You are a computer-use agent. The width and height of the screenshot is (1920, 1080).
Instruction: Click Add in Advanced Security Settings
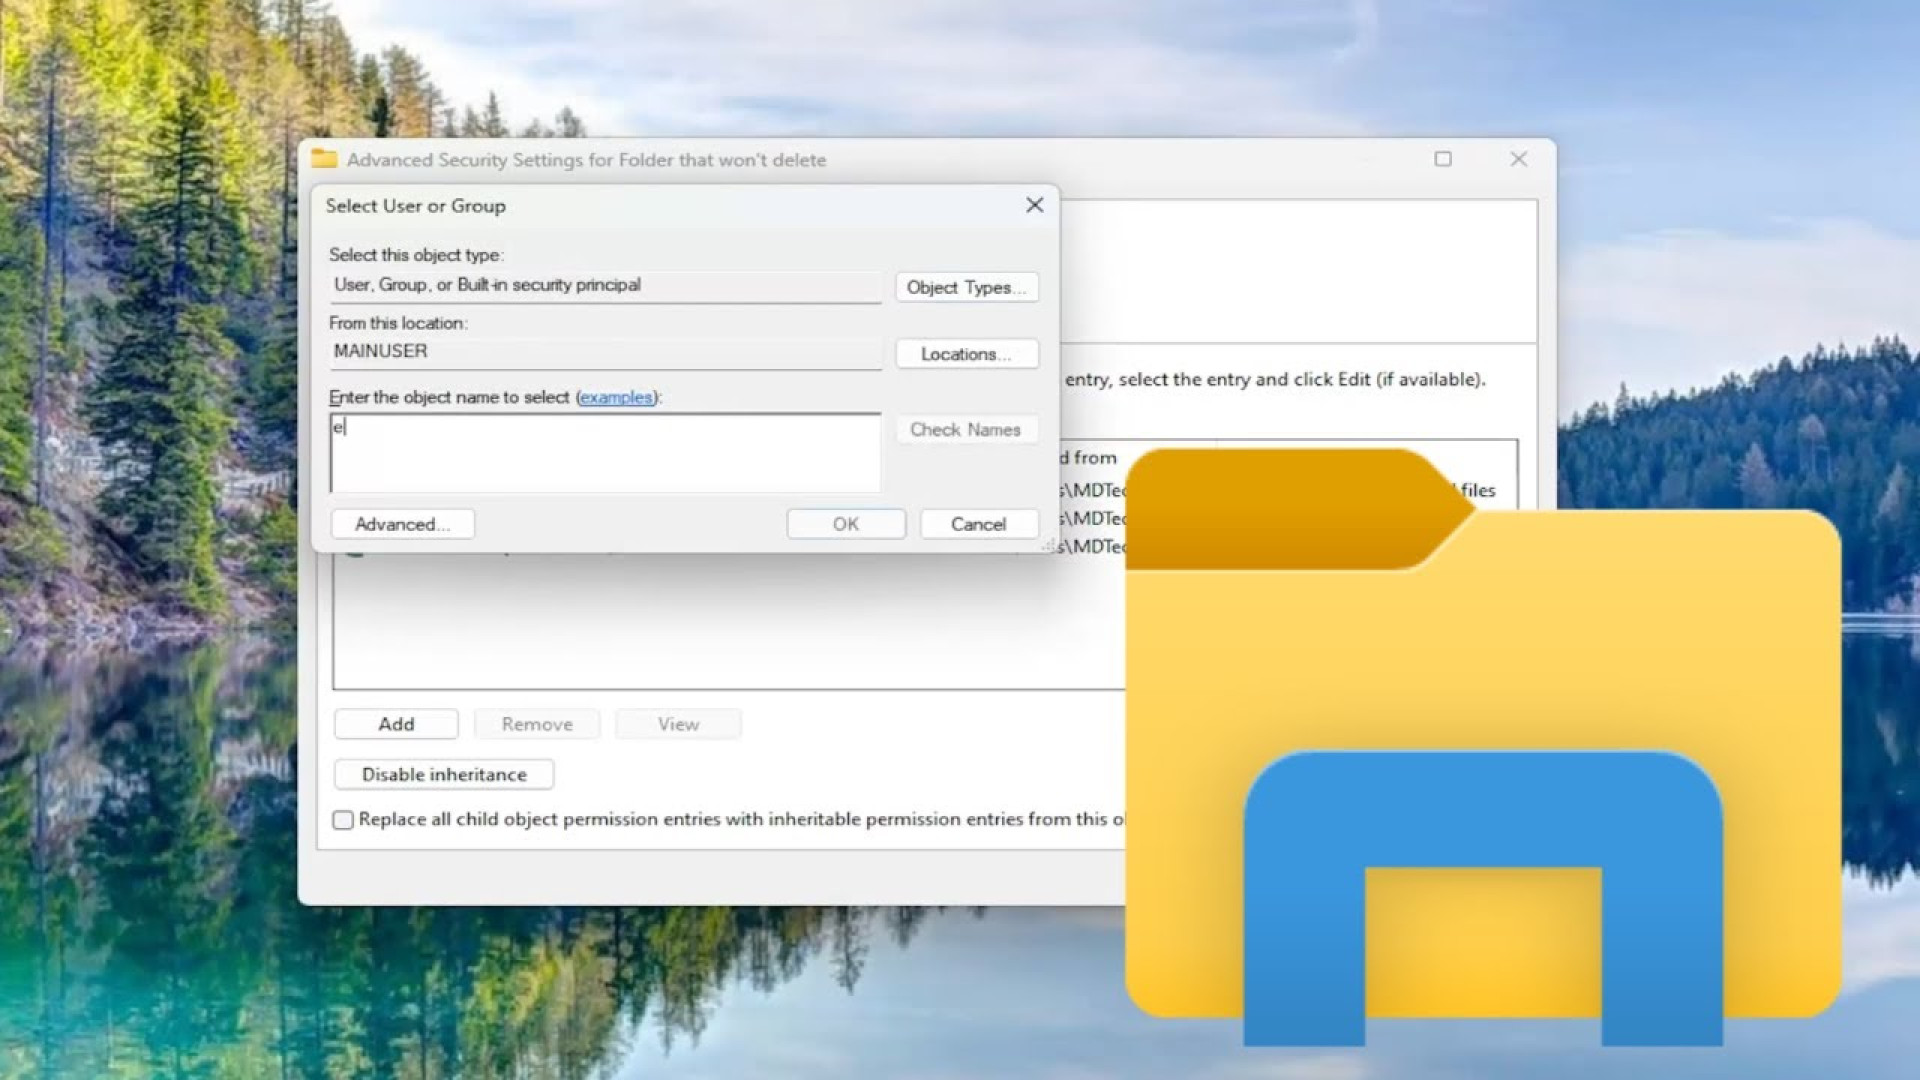[396, 724]
